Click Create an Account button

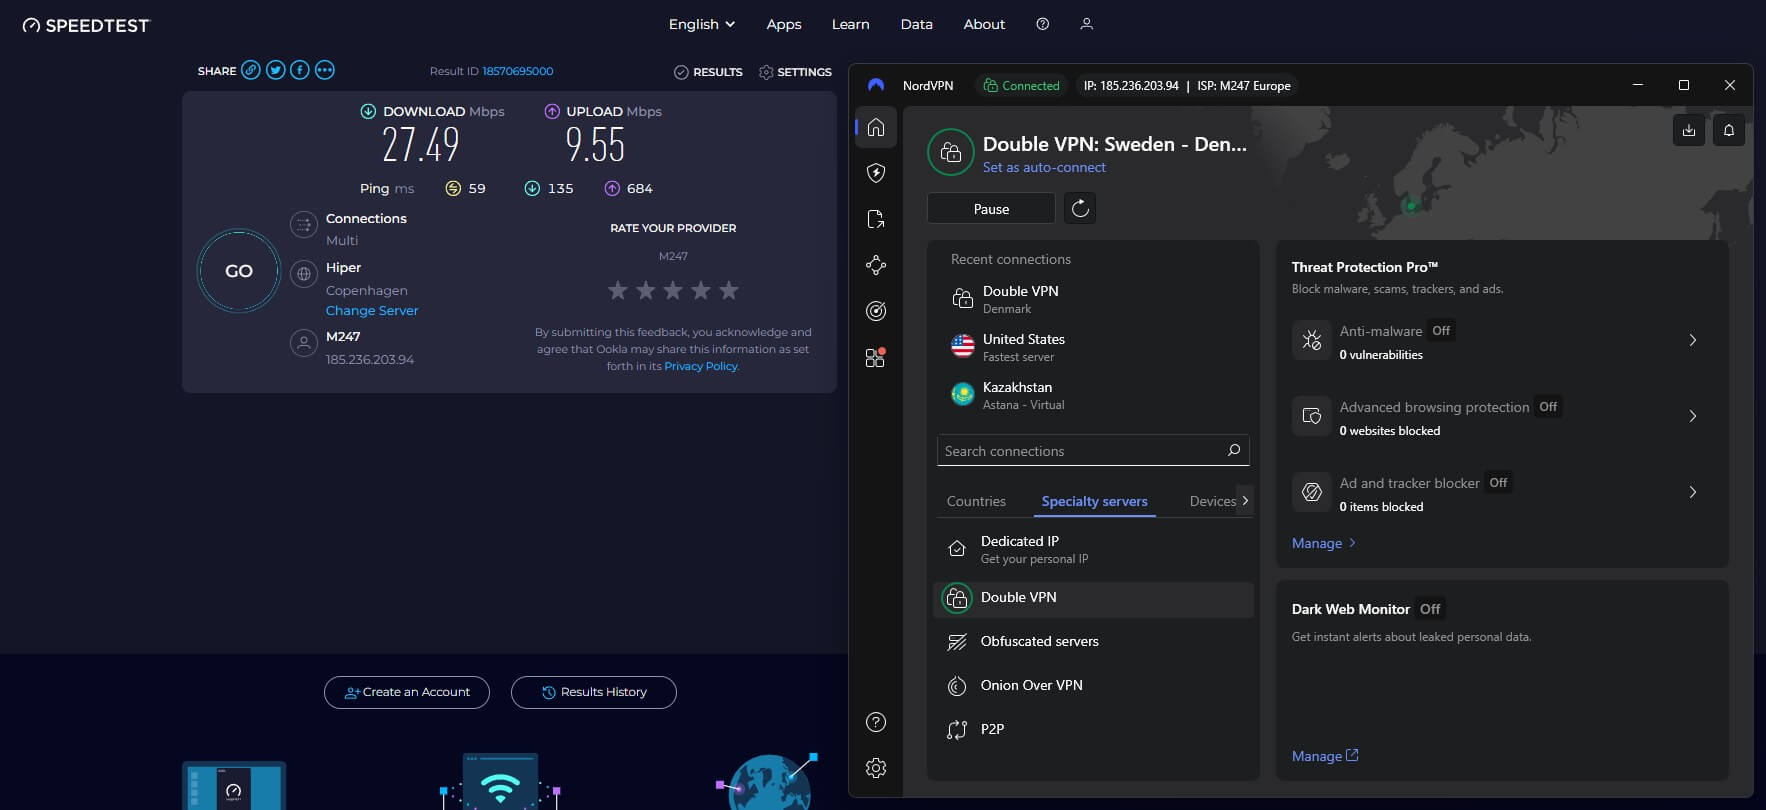tap(407, 692)
